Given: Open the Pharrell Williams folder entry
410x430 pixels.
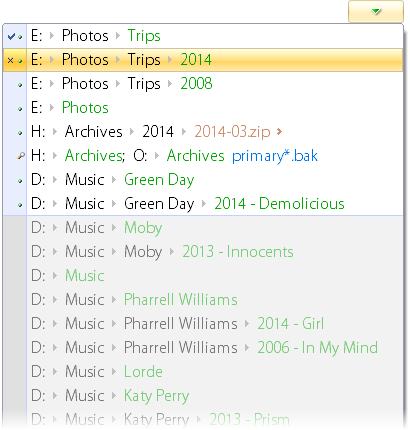Looking at the screenshot, I should (x=181, y=300).
